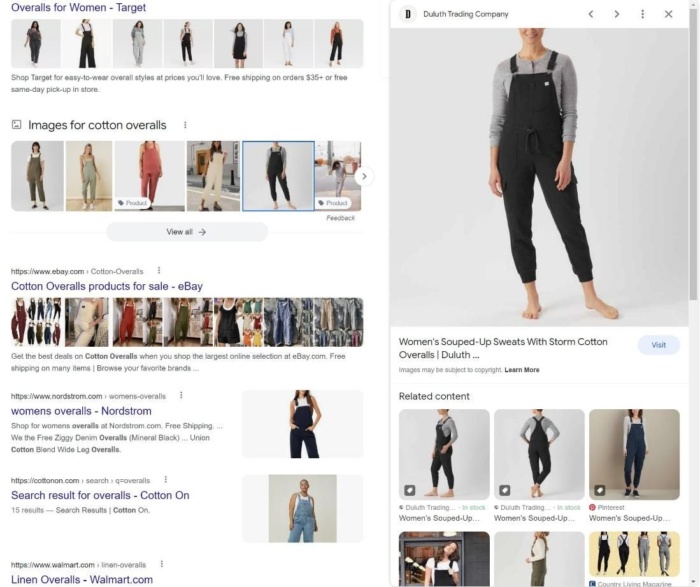Select red overalls product image thumbnail
This screenshot has width=700, height=587.
tap(150, 176)
